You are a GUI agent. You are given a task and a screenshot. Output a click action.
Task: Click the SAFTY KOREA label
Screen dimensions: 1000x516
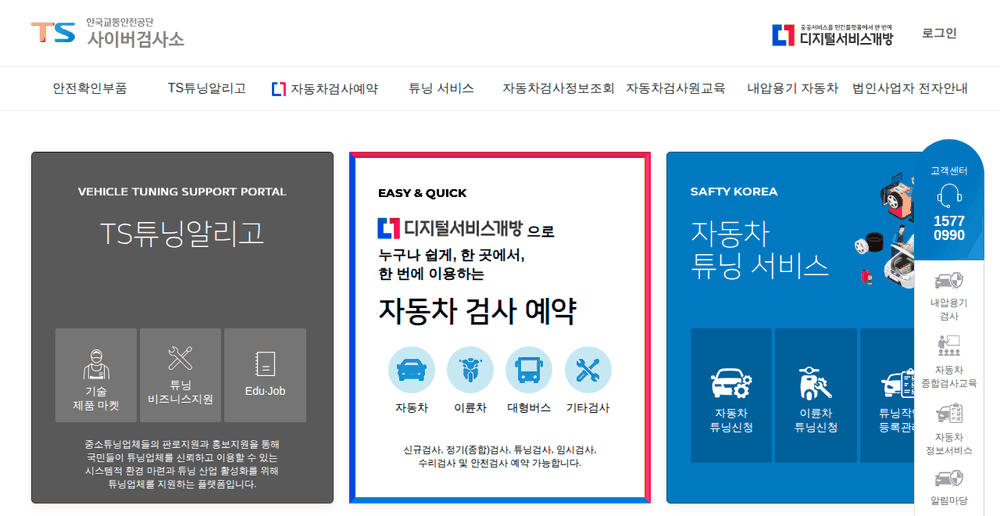pos(734,191)
